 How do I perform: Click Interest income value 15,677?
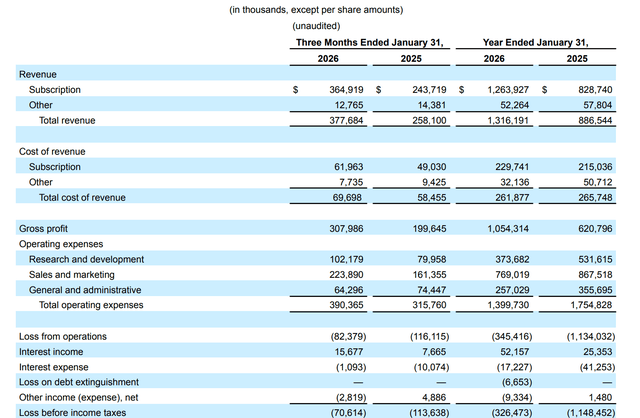(349, 352)
